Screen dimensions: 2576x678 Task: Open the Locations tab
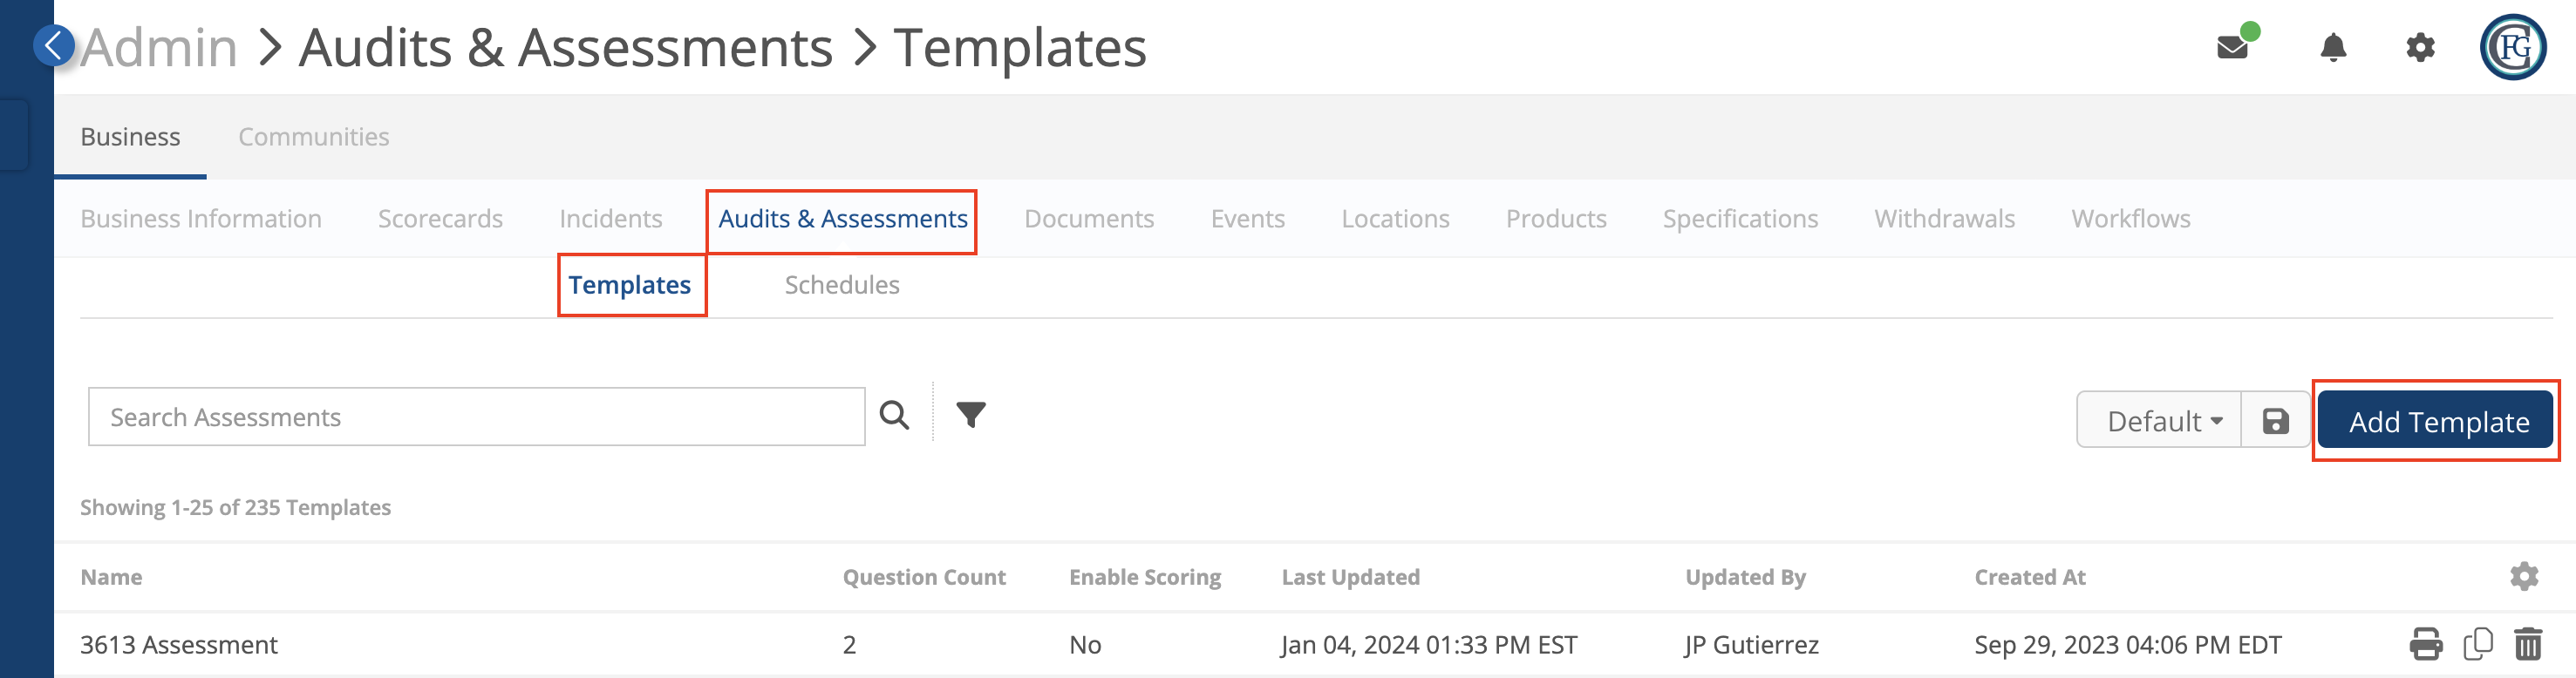click(x=1395, y=219)
